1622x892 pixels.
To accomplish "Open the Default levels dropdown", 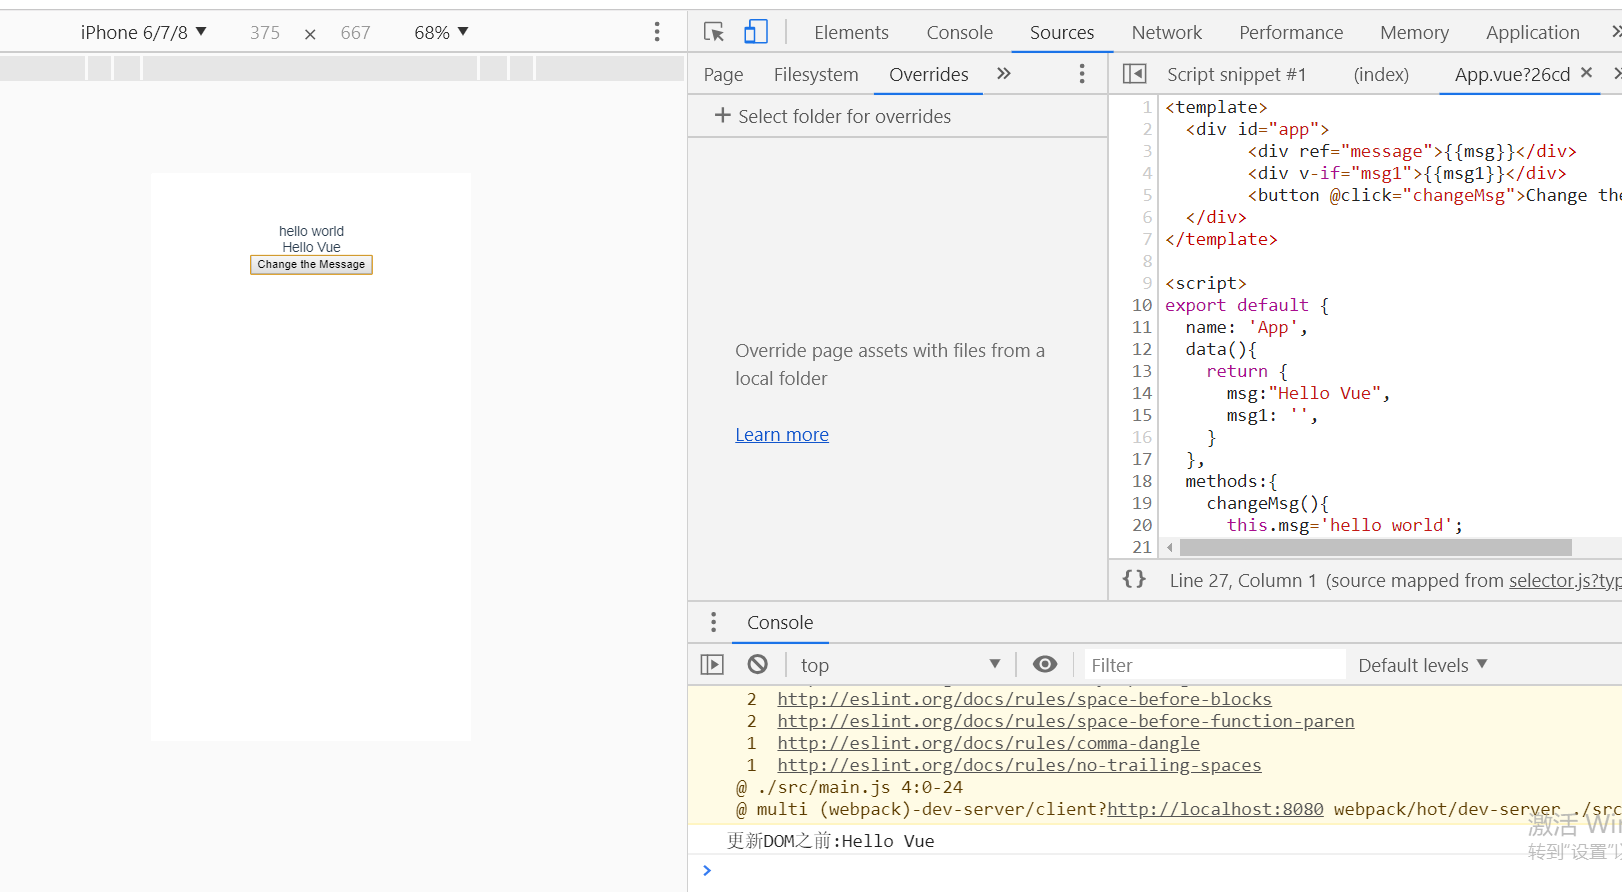I will (x=1423, y=665).
